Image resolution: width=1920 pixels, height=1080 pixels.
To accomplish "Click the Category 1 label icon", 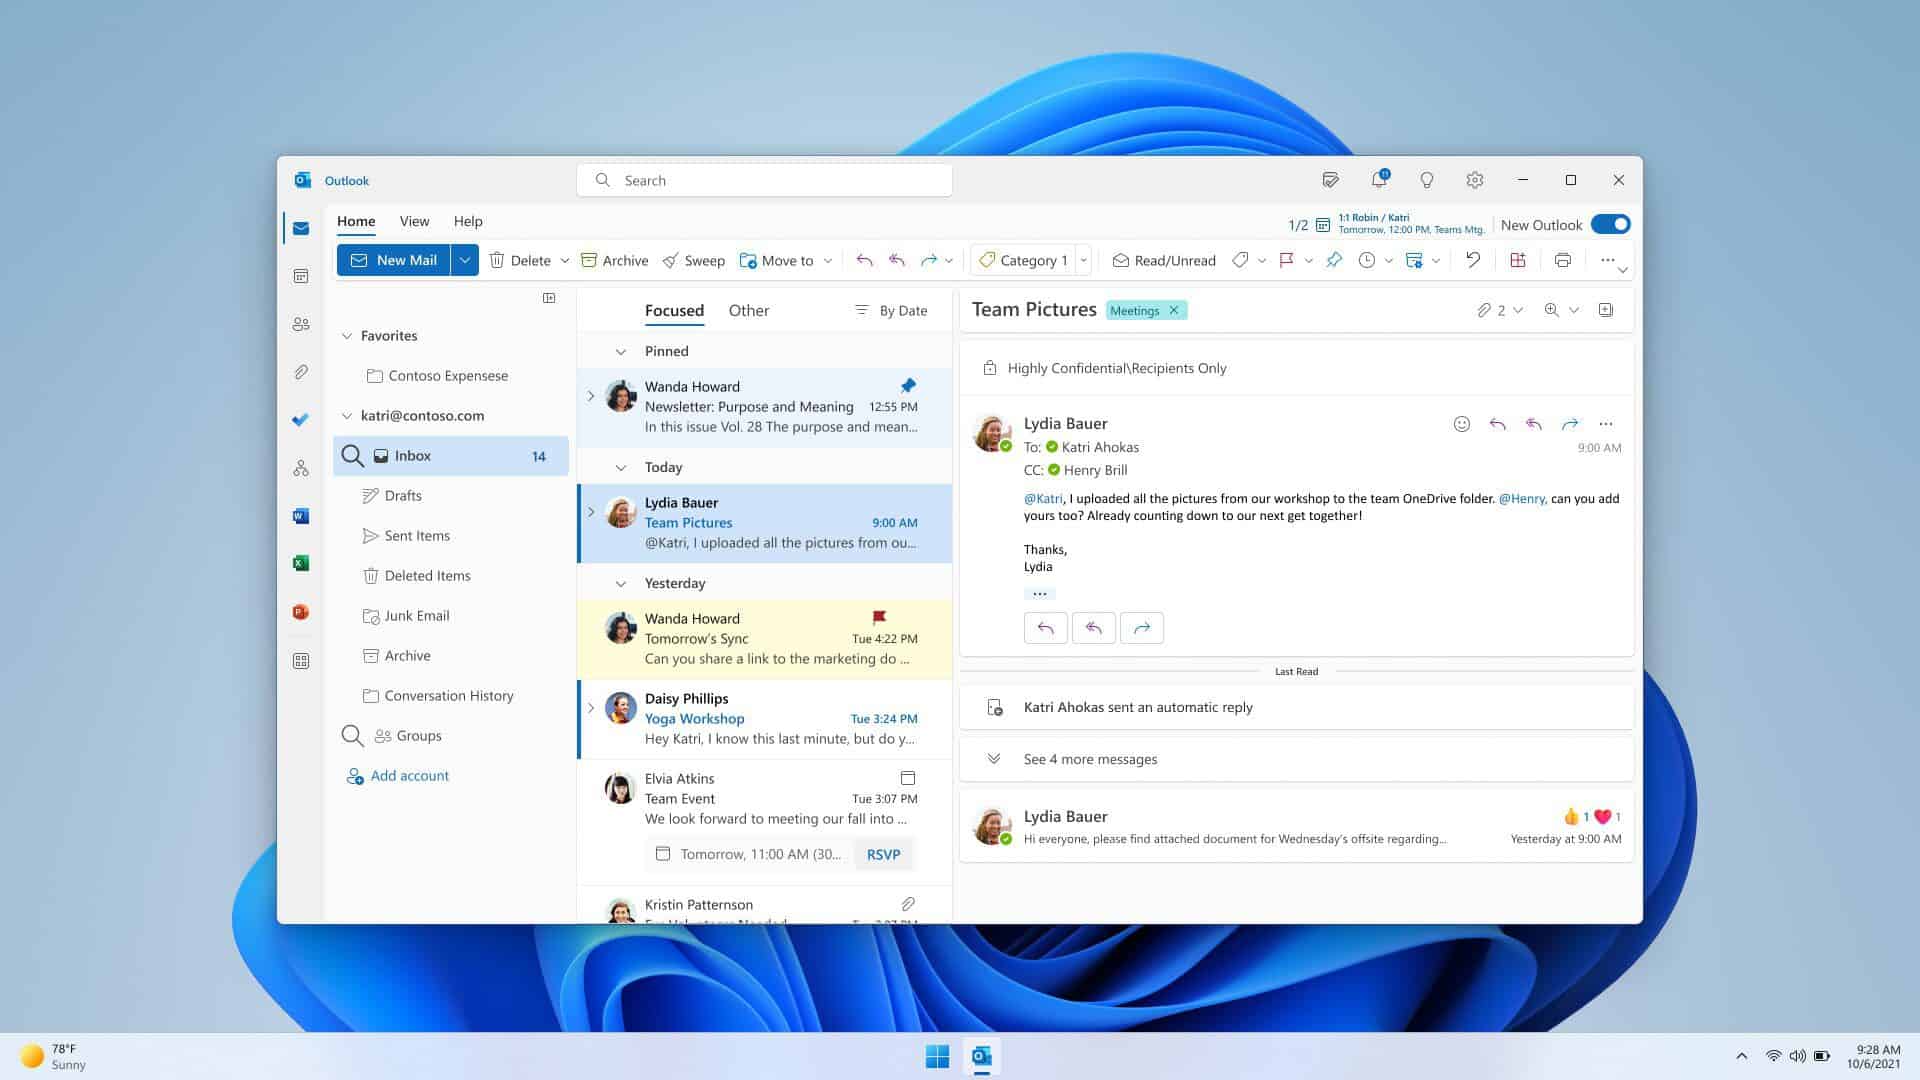I will [988, 260].
